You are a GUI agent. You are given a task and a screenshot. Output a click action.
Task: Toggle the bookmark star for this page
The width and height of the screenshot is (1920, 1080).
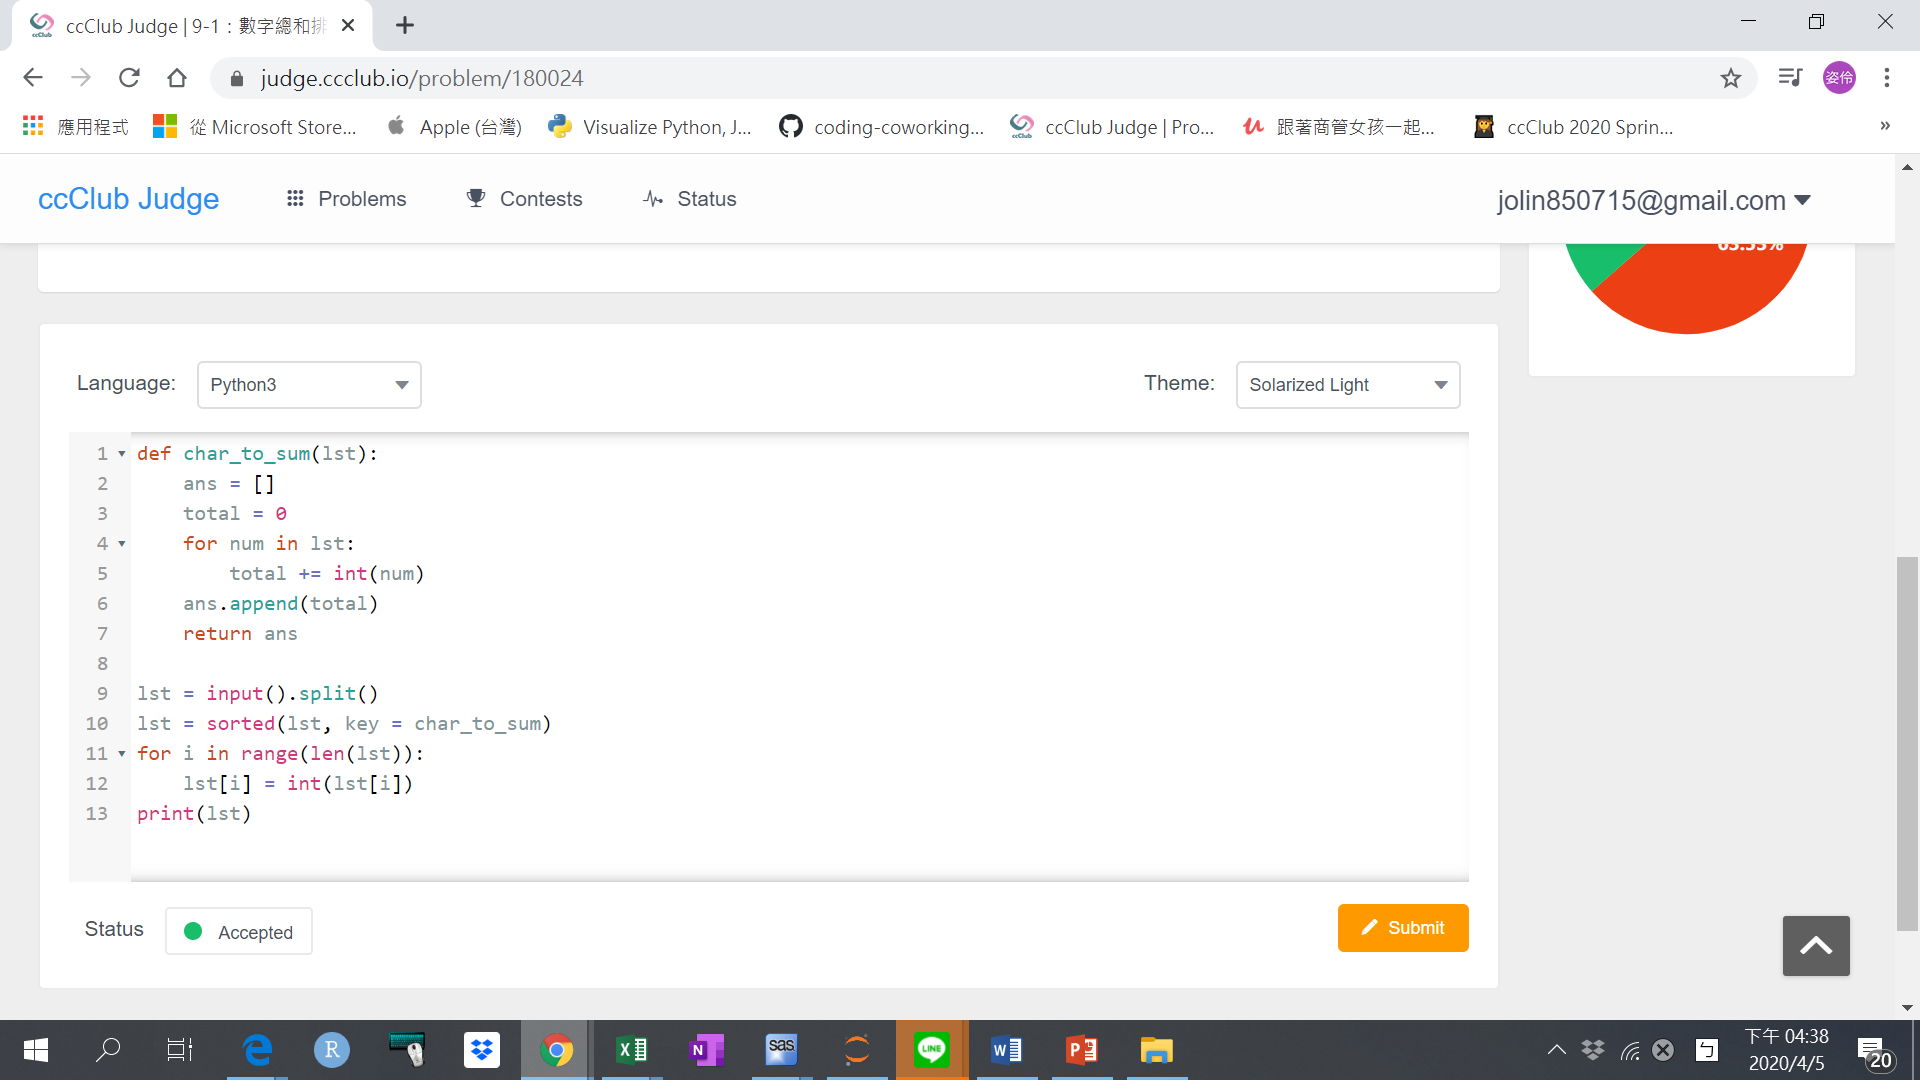click(1731, 77)
